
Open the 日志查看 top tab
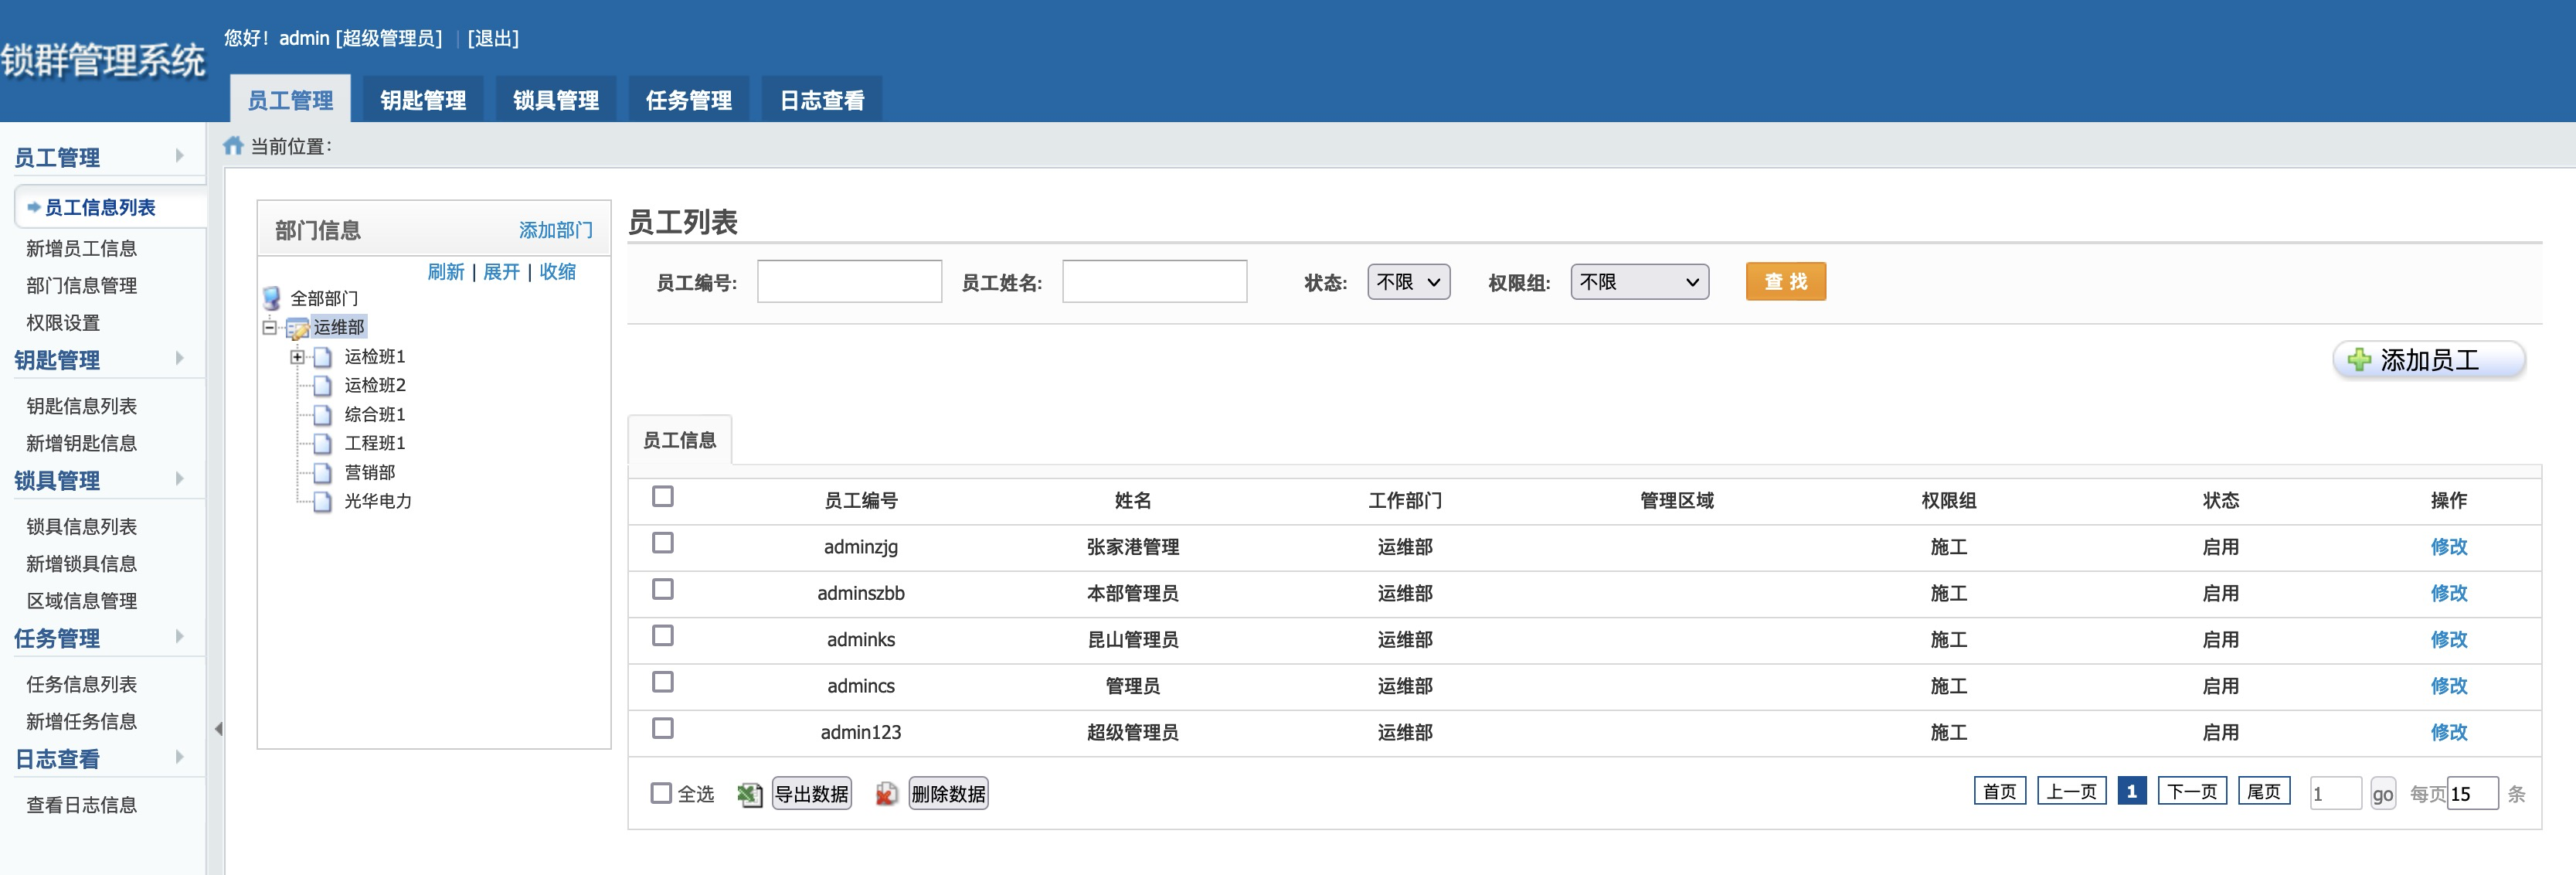(x=821, y=100)
